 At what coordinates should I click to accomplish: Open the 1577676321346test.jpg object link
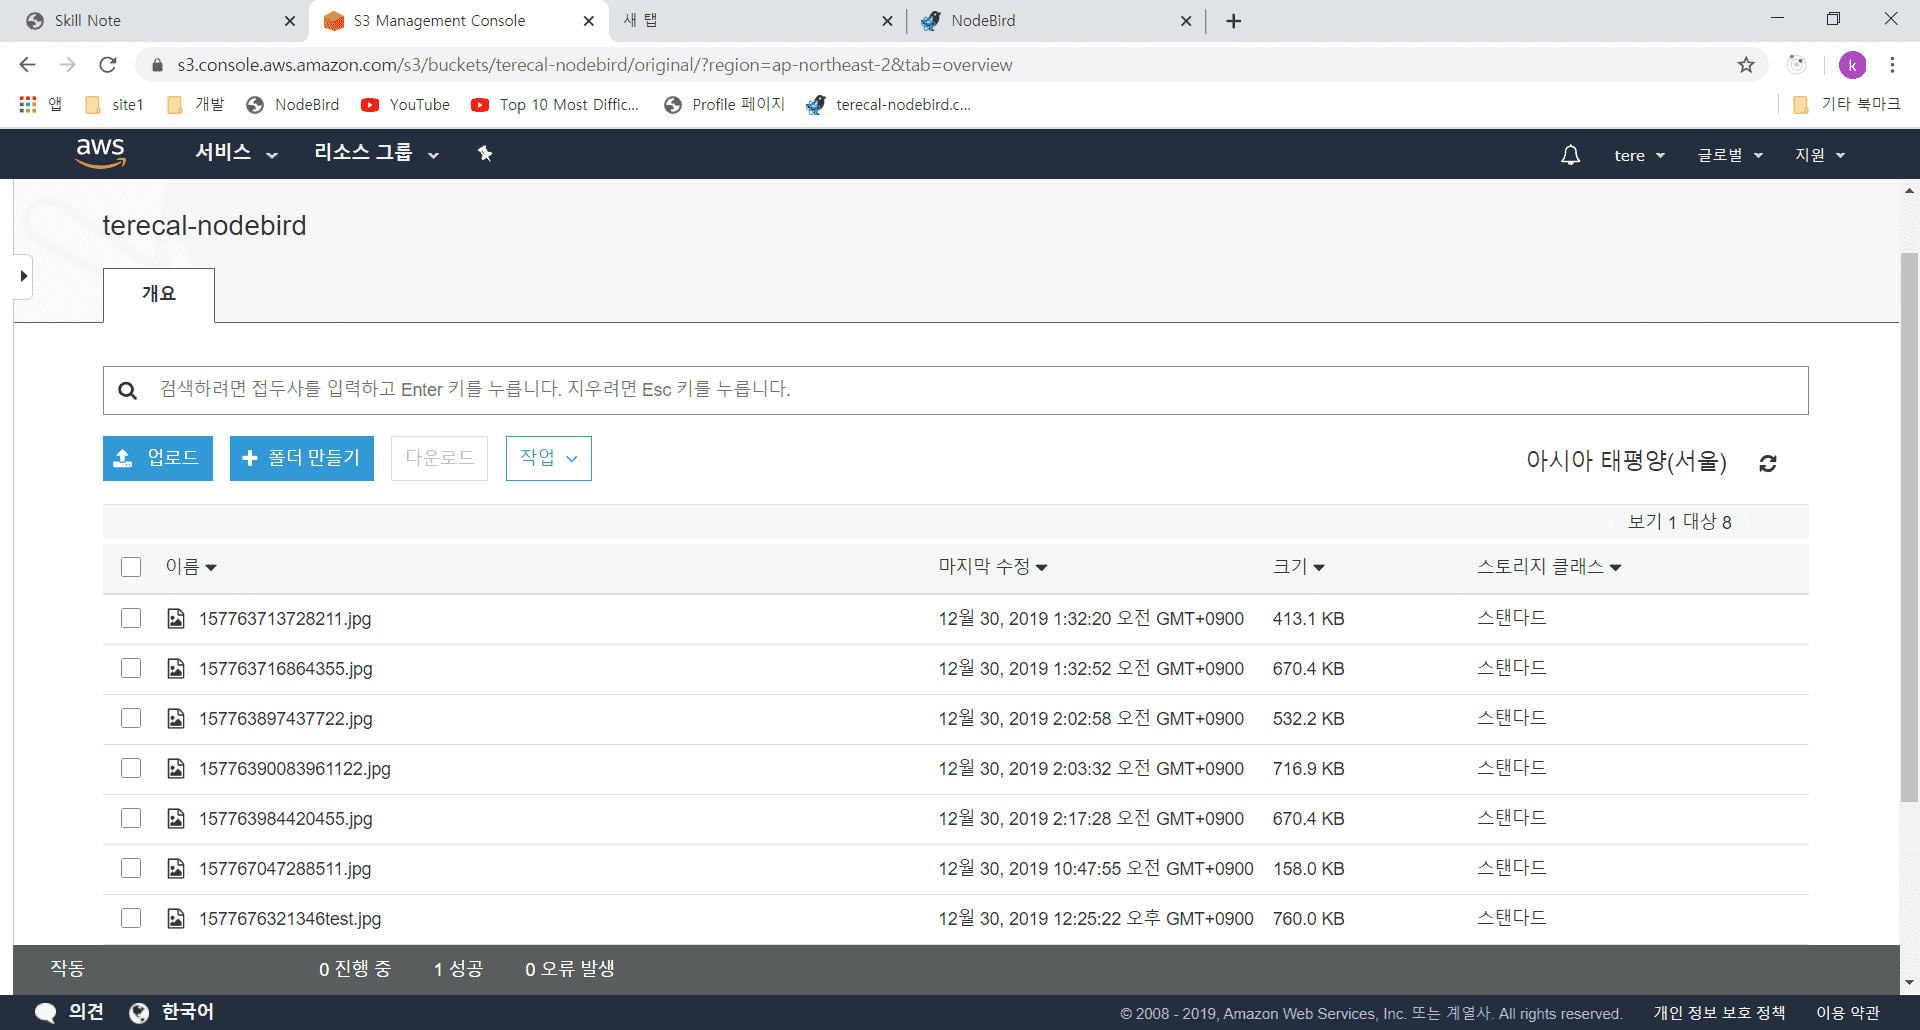[x=290, y=919]
